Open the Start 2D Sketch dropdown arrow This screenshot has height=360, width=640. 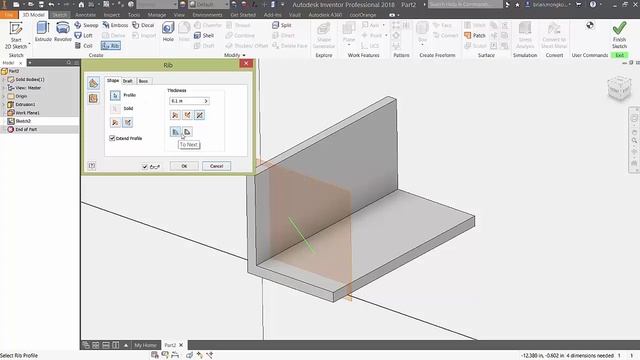[x=29, y=44]
